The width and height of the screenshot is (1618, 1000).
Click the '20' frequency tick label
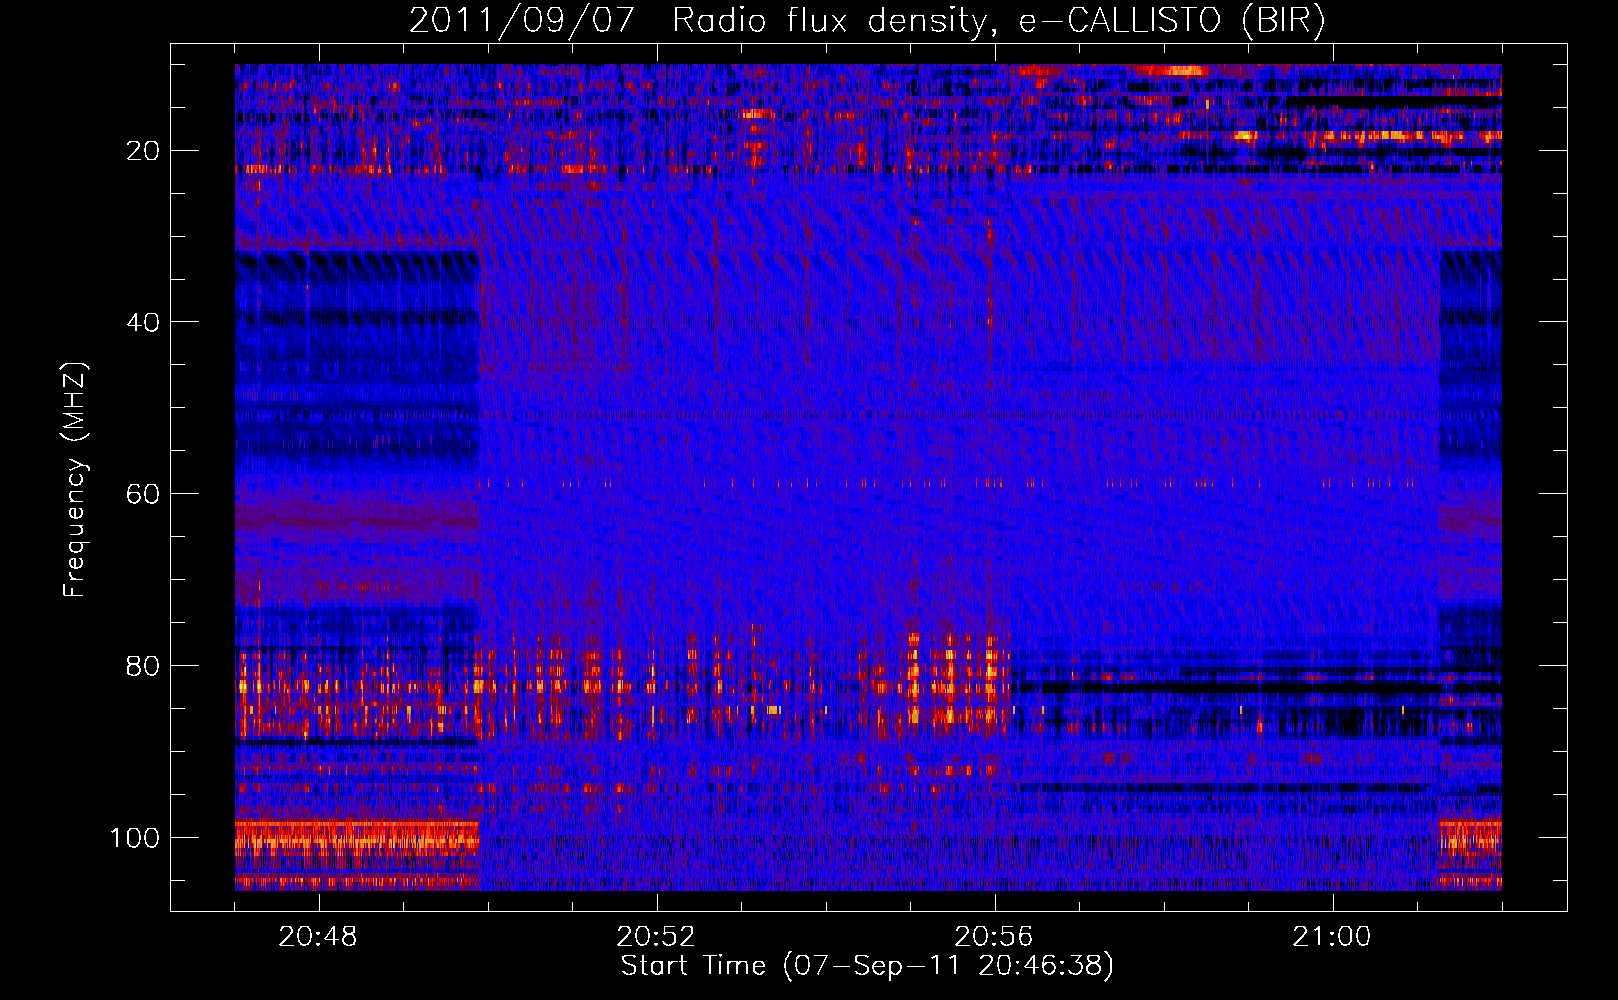(143, 151)
